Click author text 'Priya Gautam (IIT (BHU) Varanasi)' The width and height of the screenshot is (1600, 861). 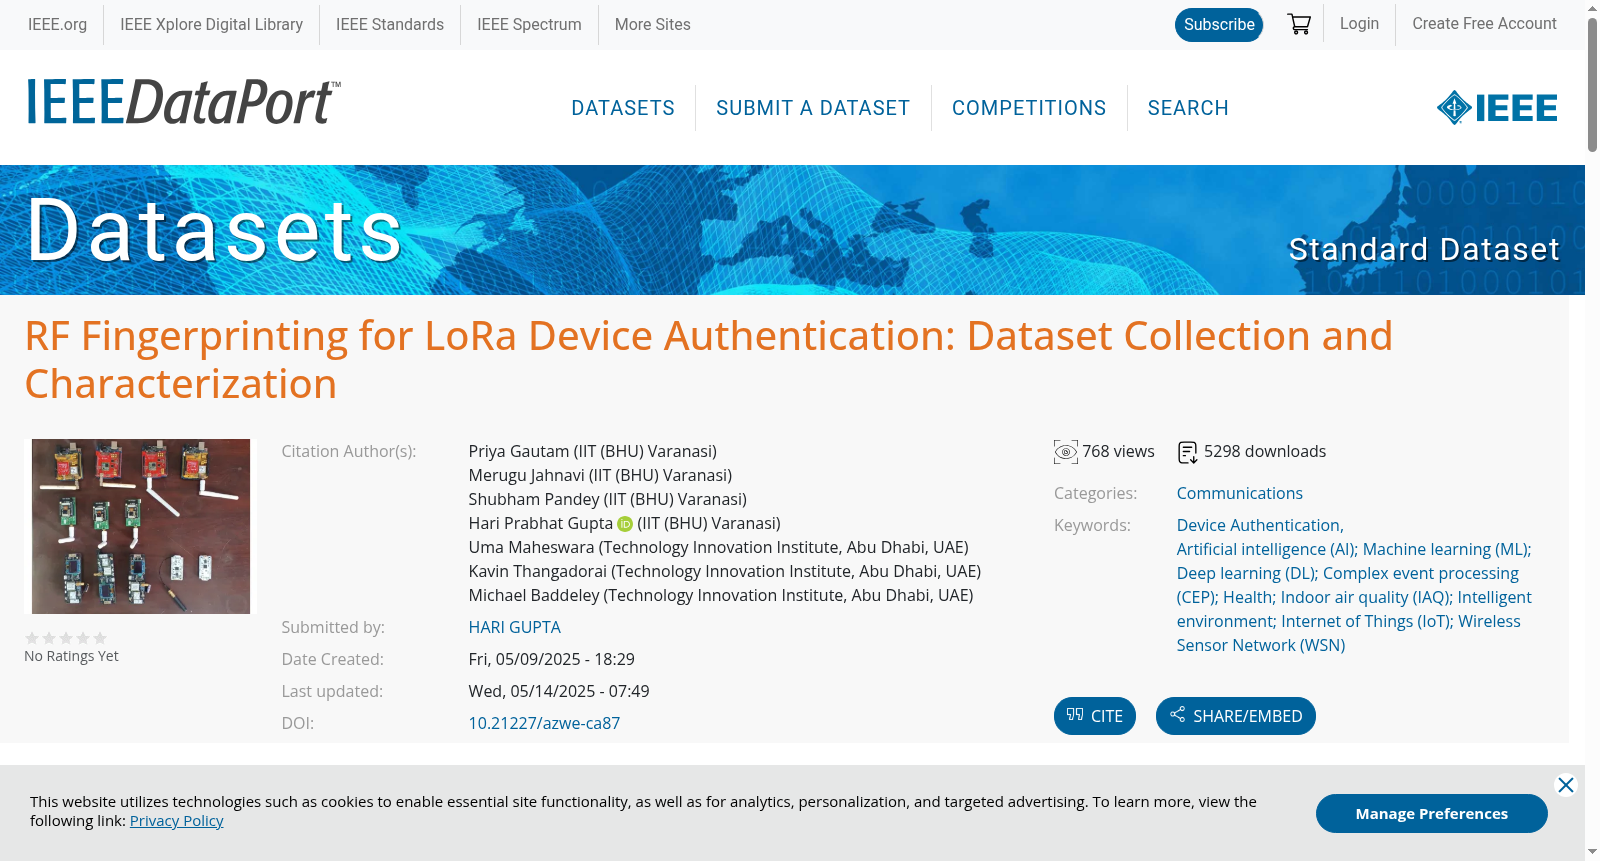click(593, 451)
